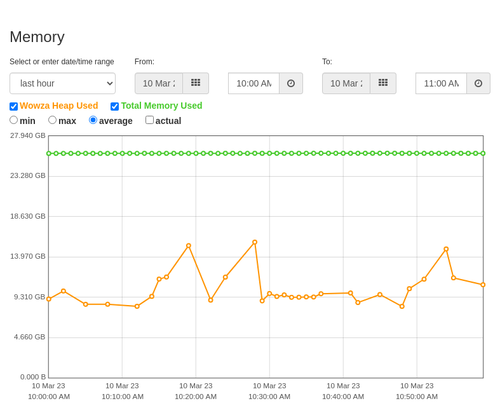Click the first green Total Memory data point
Image resolution: width=500 pixels, height=403 pixels.
point(49,153)
